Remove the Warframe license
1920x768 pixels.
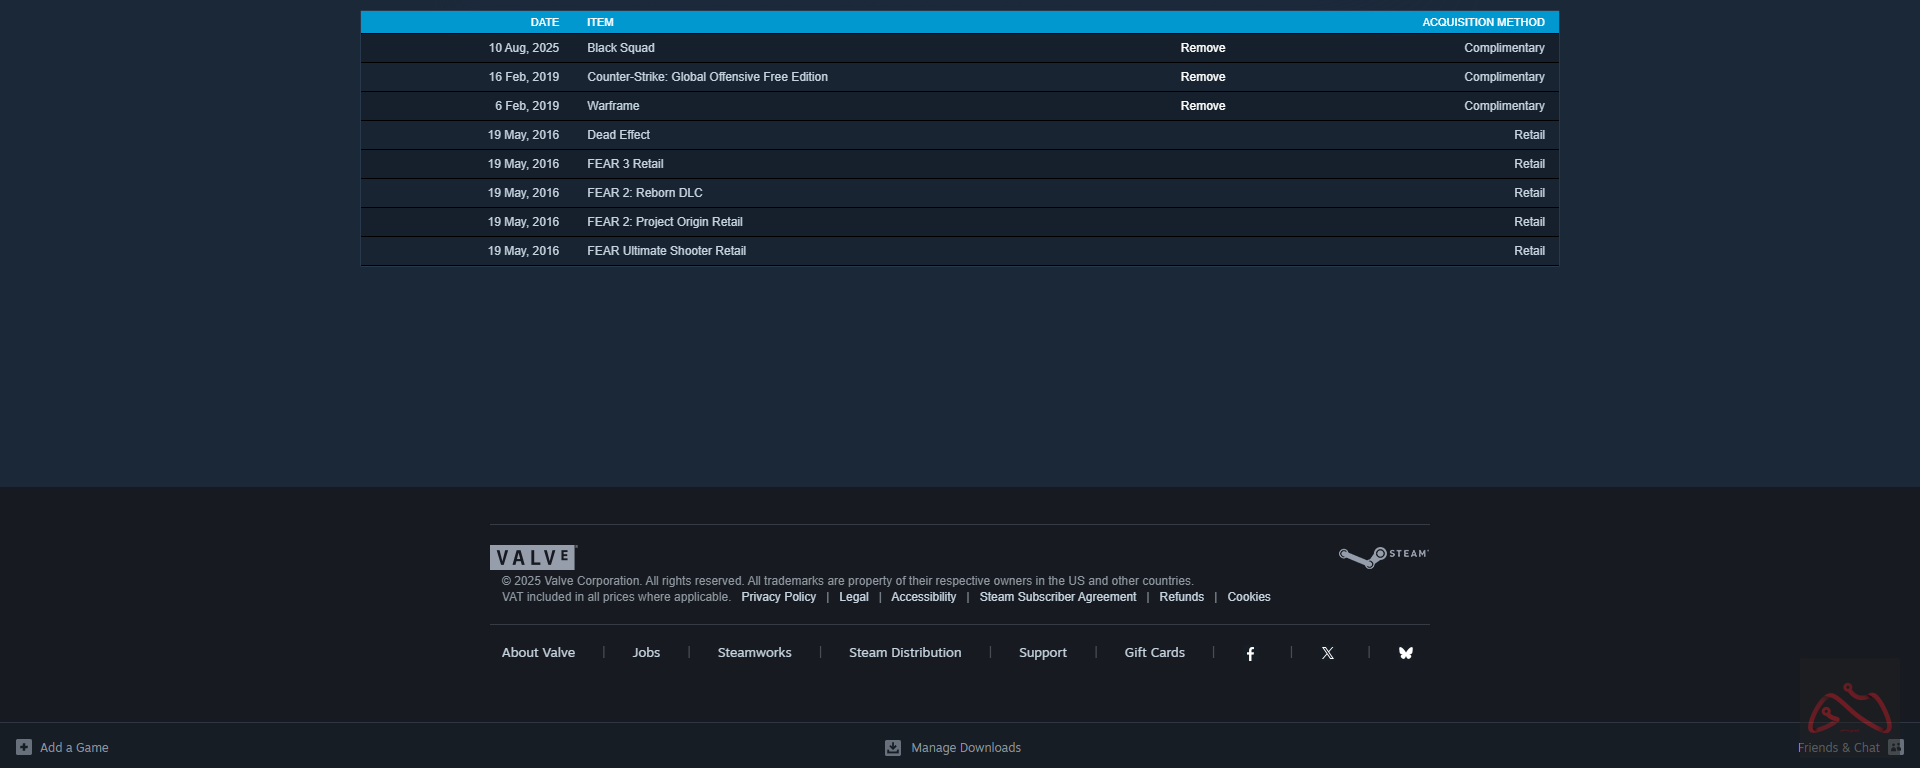click(x=1202, y=106)
